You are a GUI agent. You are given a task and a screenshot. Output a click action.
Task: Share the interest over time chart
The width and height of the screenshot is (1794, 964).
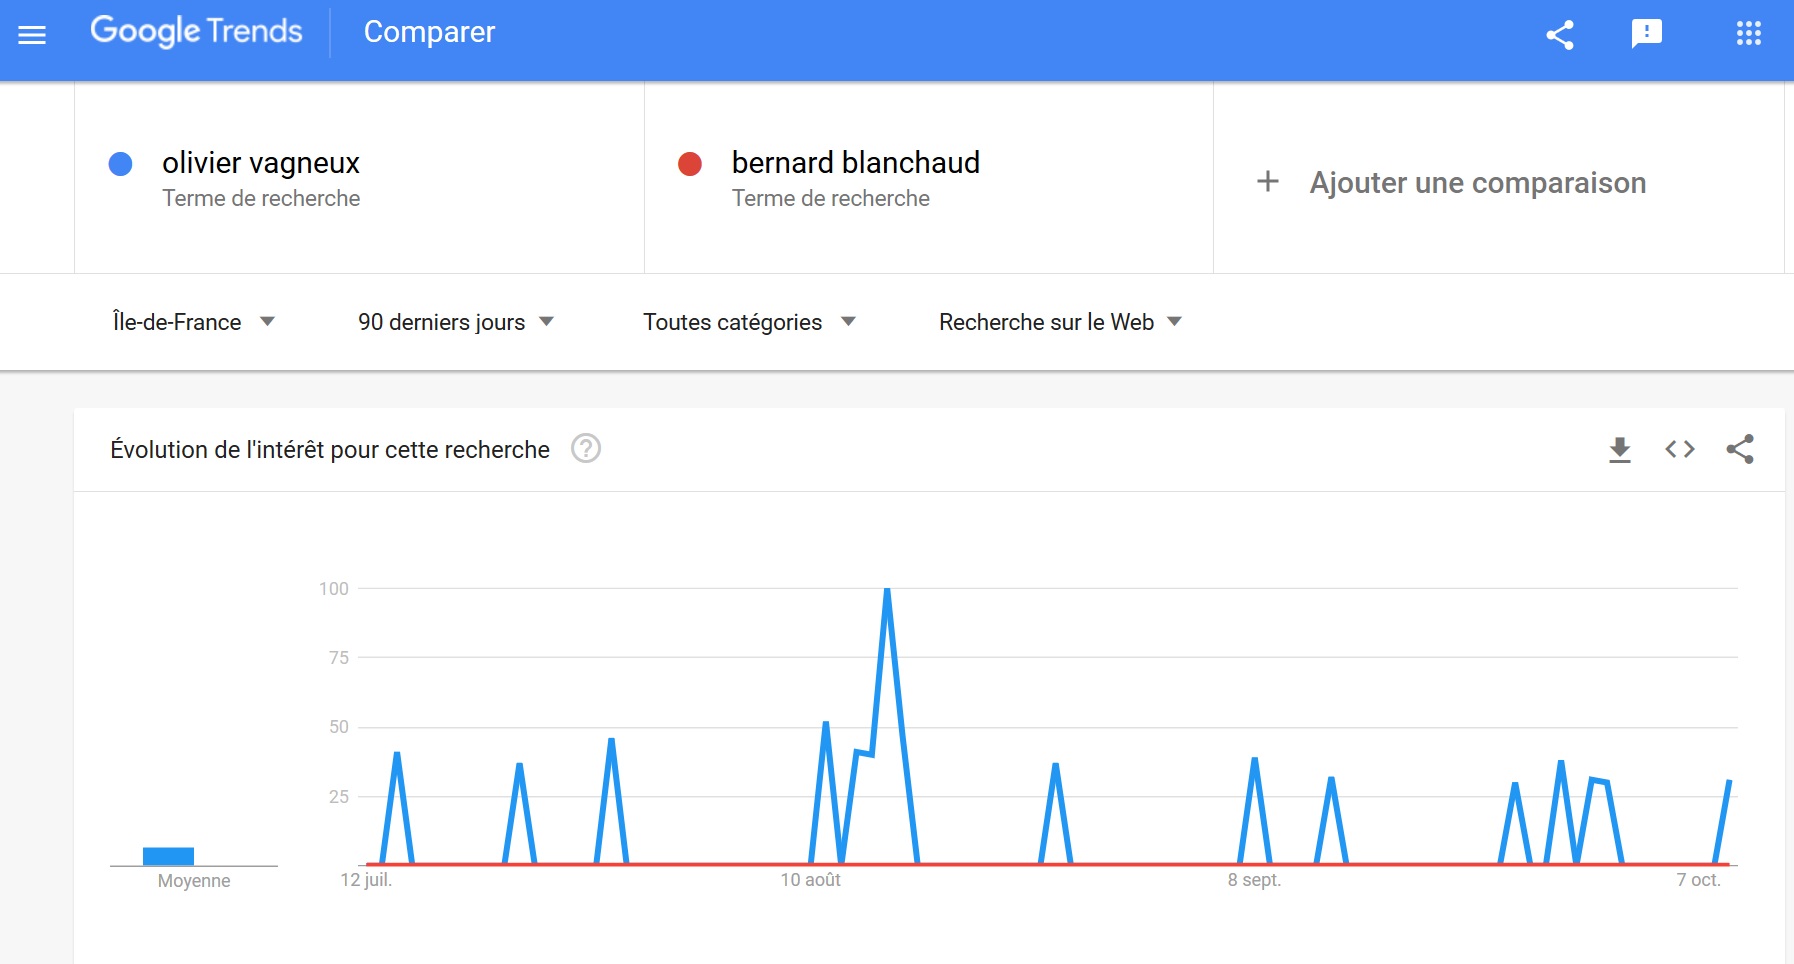pyautogui.click(x=1740, y=450)
